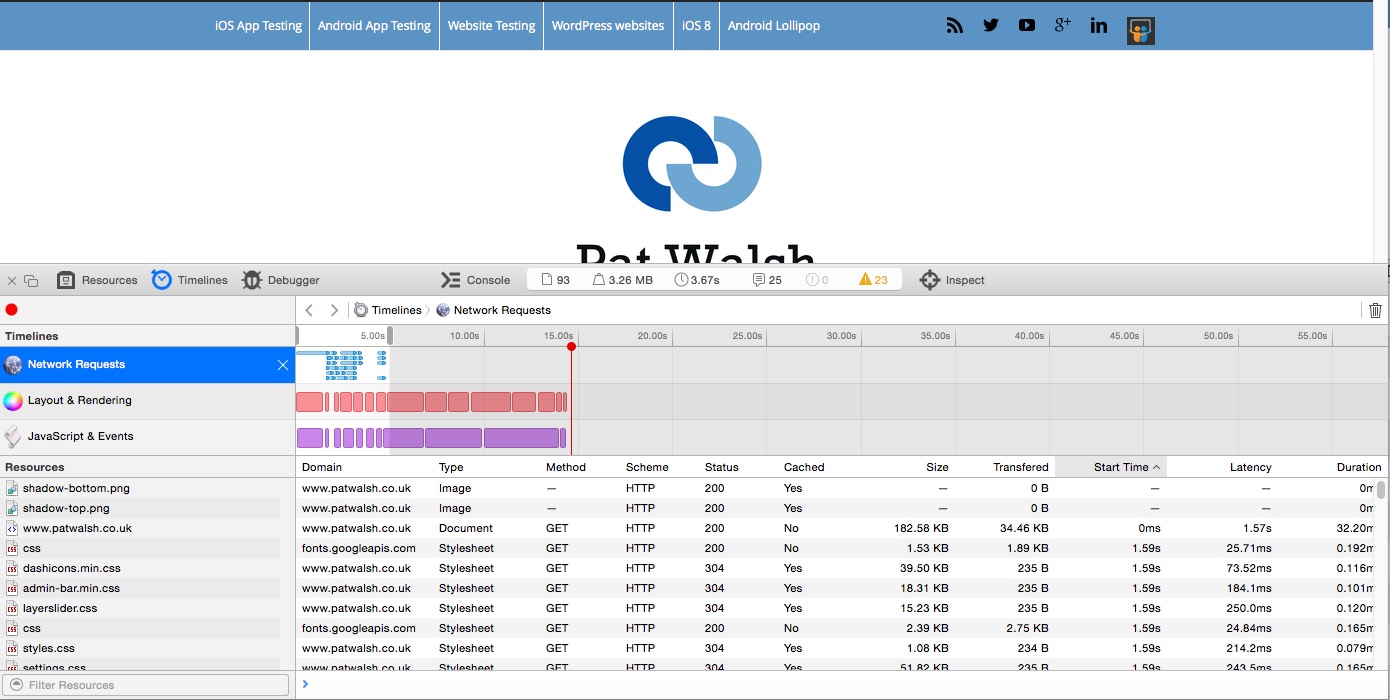Viewport: 1390px width, 700px height.
Task: Reverse sort on Start Time column
Action: click(x=1110, y=467)
